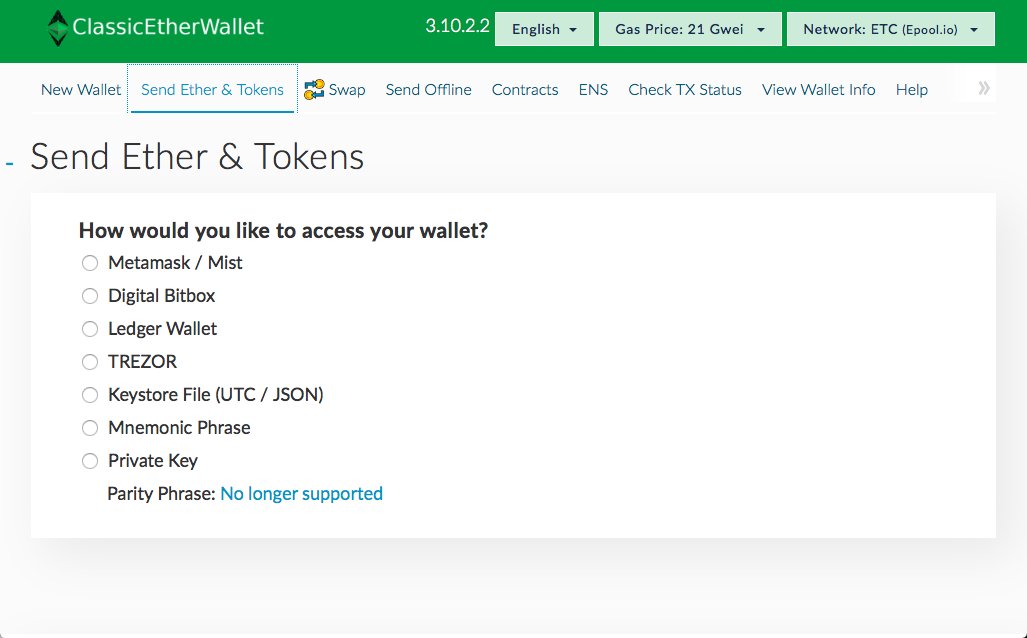Collapse the Send Ether & Tokens section

pyautogui.click(x=10, y=163)
